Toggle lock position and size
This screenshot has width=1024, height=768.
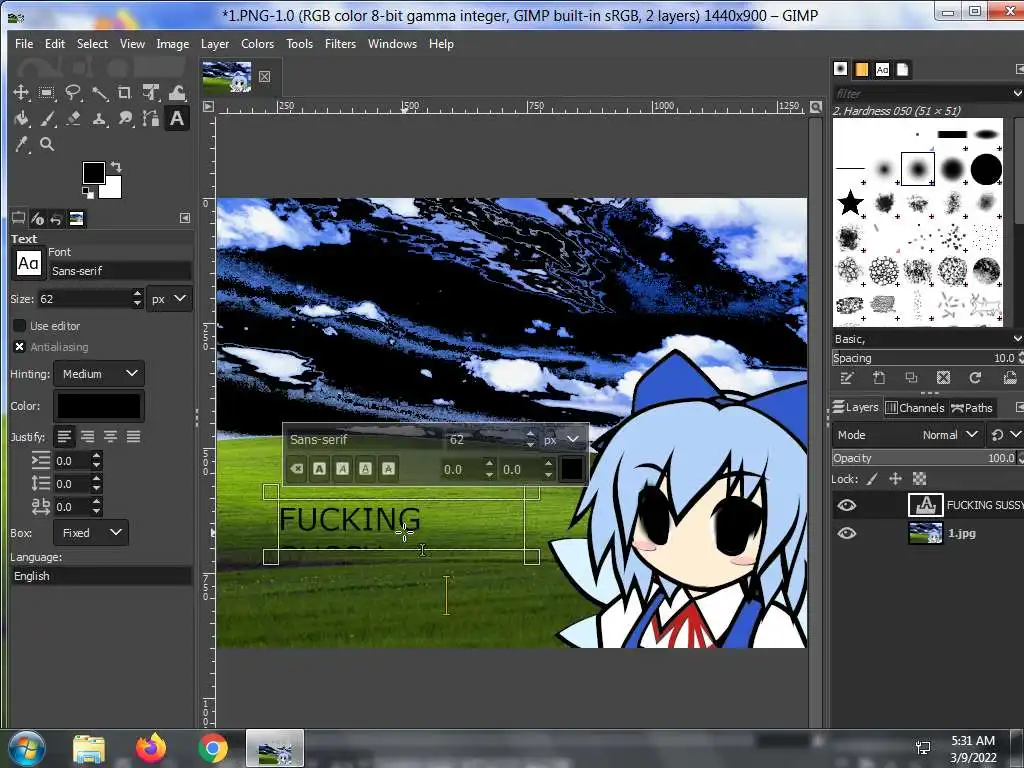pos(895,479)
